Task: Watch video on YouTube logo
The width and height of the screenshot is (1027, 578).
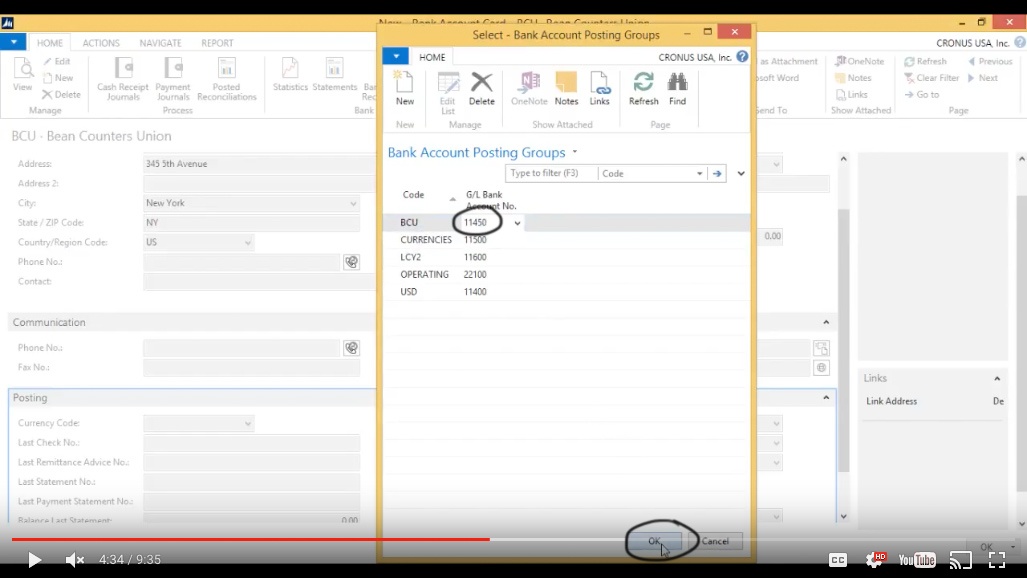Action: (917, 560)
